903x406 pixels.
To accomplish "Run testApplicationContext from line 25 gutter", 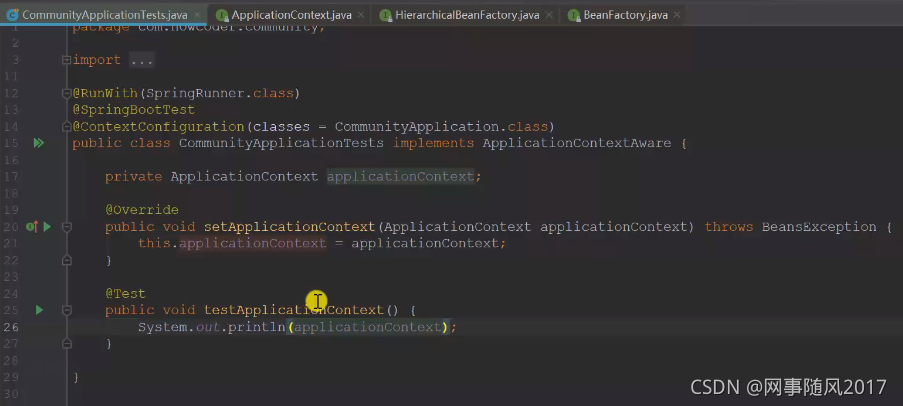I will pos(39,310).
